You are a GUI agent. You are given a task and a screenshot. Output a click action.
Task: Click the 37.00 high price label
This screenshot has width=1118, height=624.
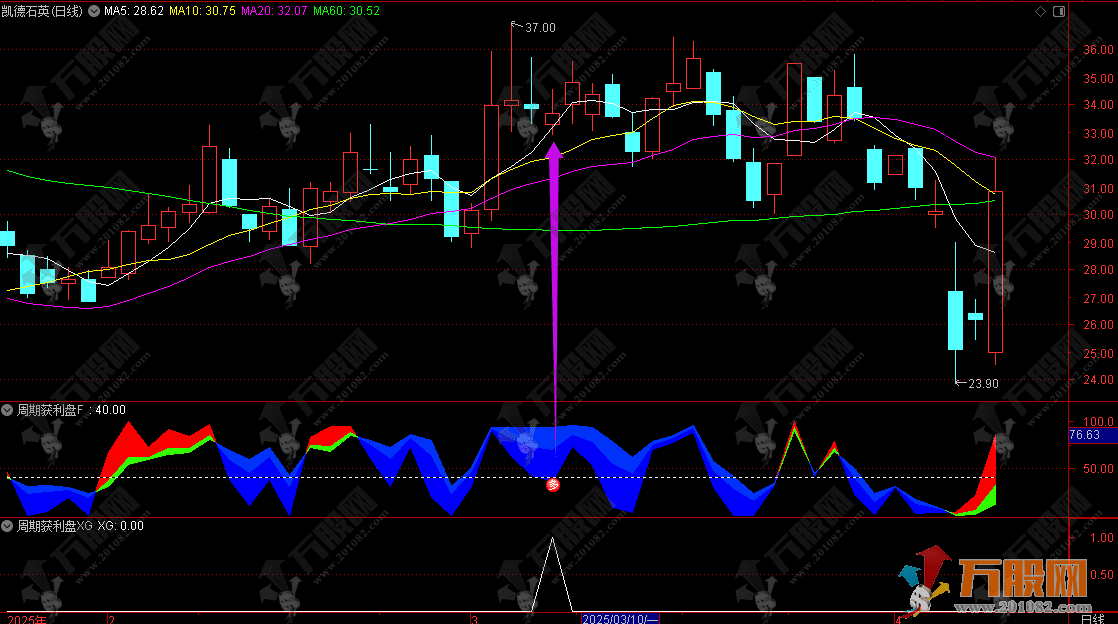click(540, 28)
